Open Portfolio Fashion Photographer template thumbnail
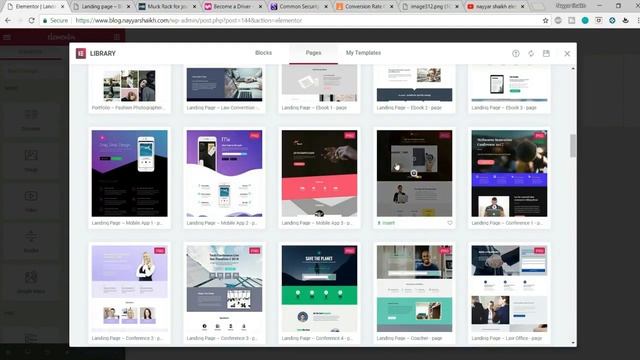This screenshot has width=640, height=360. 129,84
